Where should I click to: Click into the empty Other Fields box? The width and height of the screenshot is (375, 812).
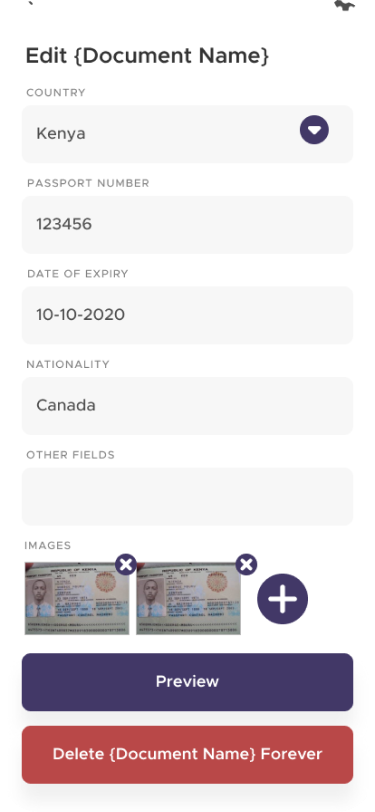coord(187,496)
